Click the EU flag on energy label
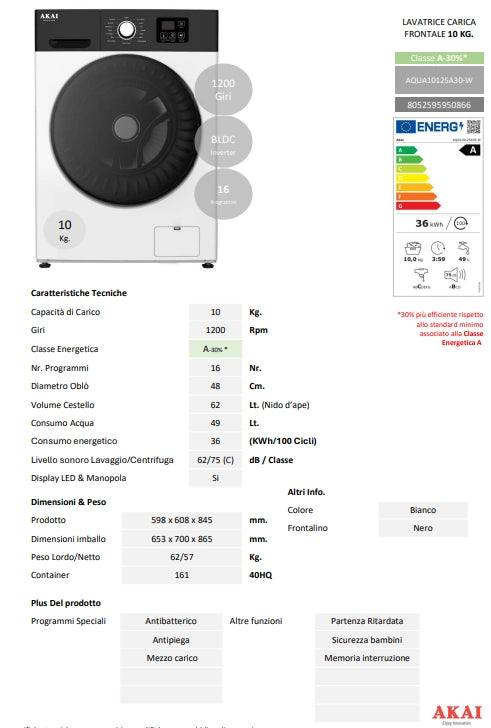 [405, 127]
